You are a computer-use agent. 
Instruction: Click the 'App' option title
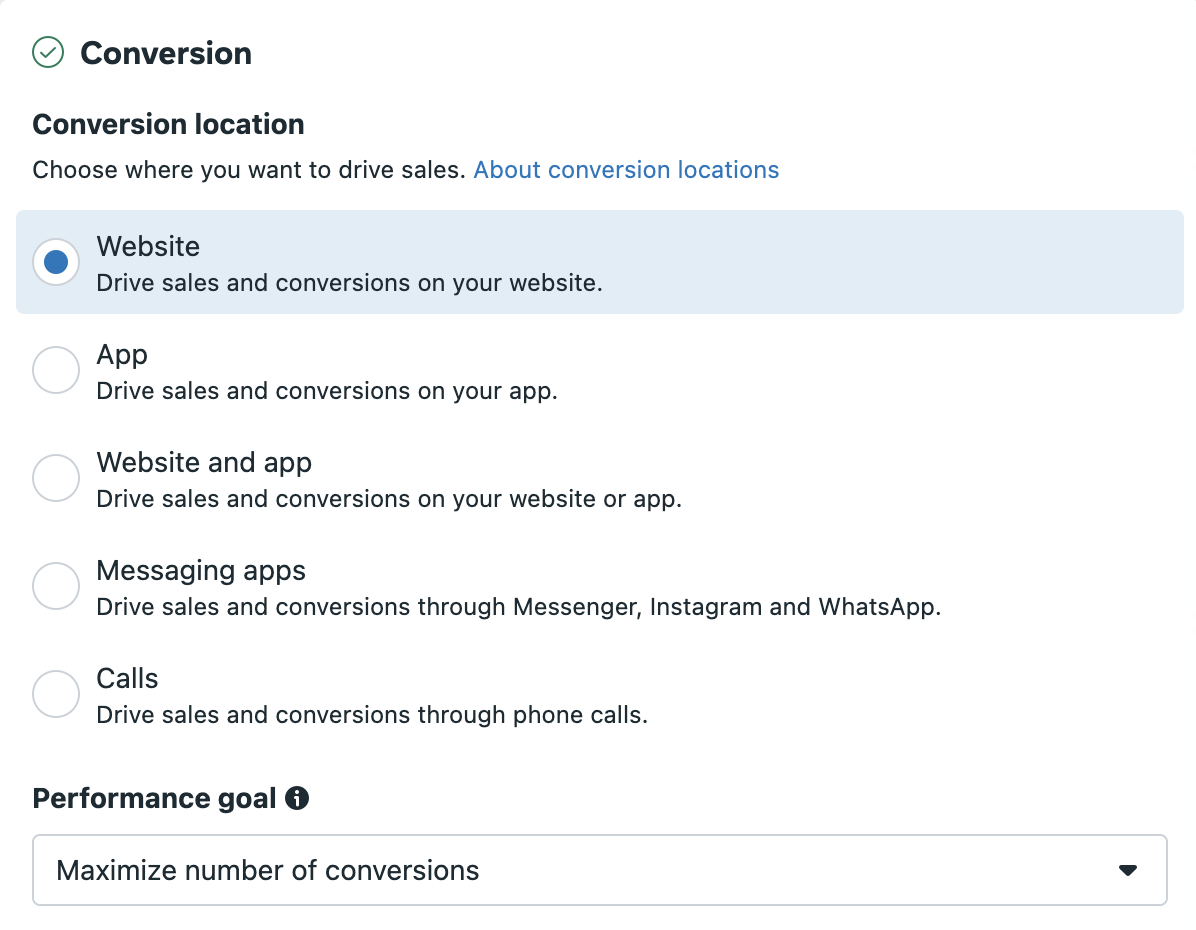click(122, 355)
